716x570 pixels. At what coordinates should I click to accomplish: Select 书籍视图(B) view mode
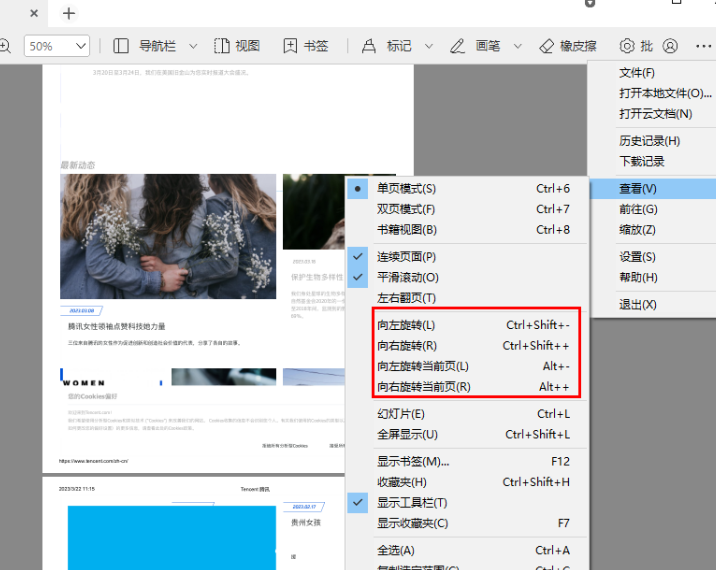467,230
